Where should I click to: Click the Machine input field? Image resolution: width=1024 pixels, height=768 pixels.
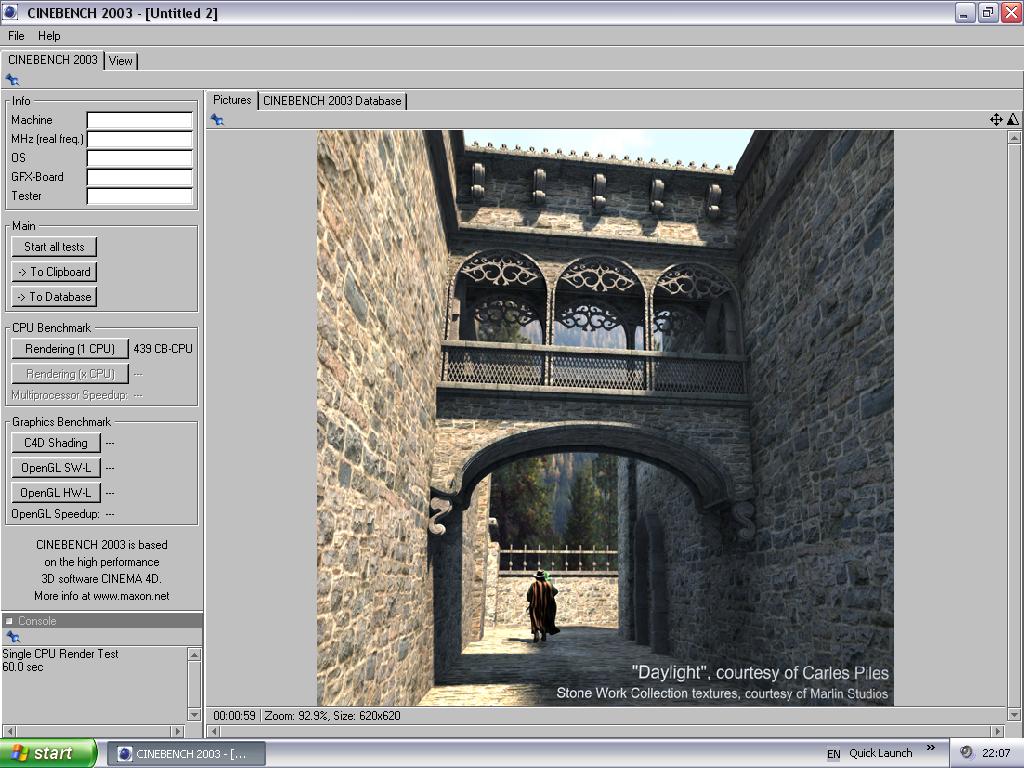(x=140, y=120)
